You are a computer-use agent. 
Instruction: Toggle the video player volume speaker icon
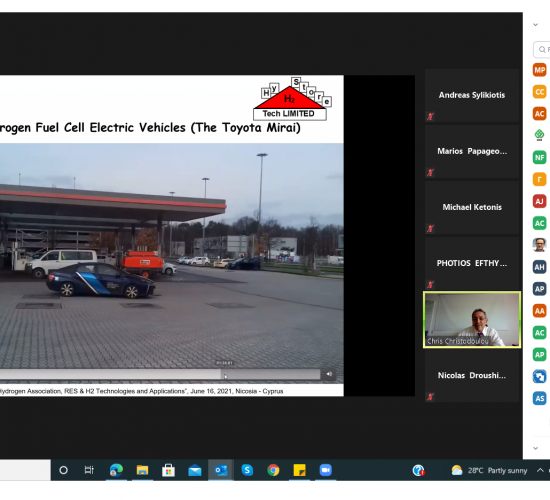[x=329, y=374]
